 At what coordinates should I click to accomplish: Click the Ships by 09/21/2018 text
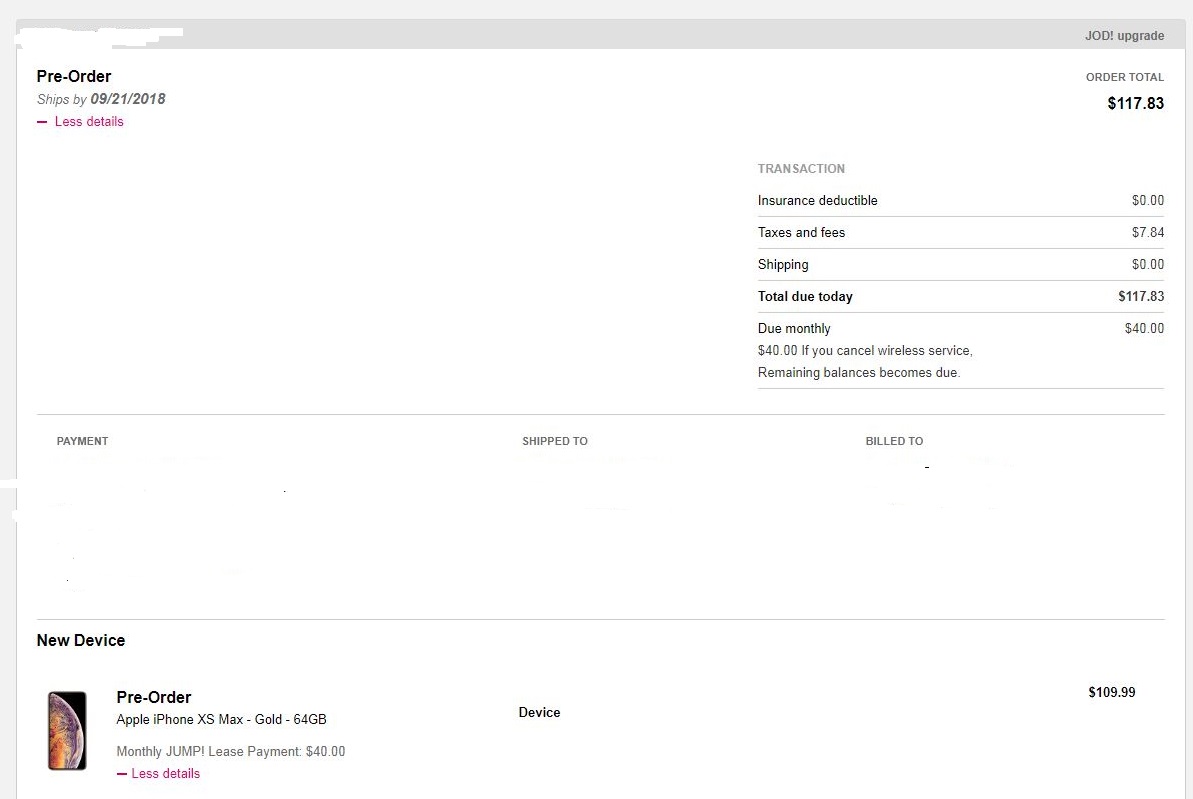pyautogui.click(x=101, y=99)
